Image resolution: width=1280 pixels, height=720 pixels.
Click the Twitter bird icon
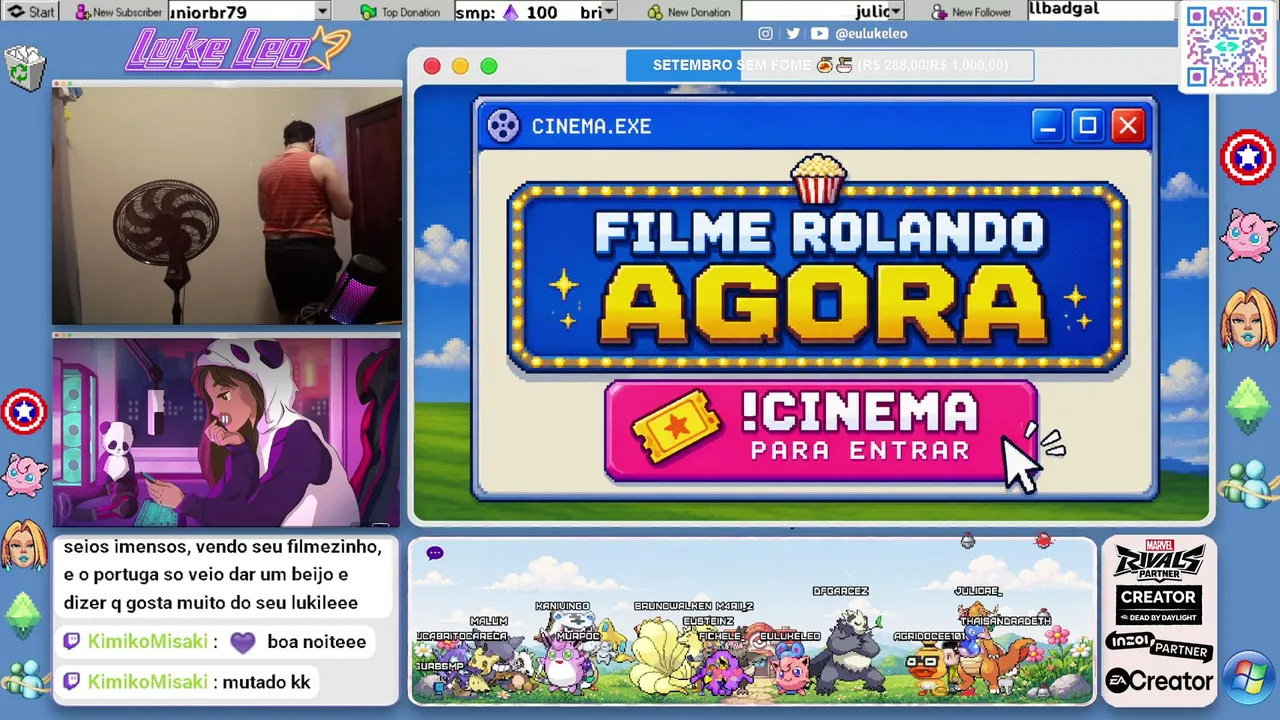[793, 33]
